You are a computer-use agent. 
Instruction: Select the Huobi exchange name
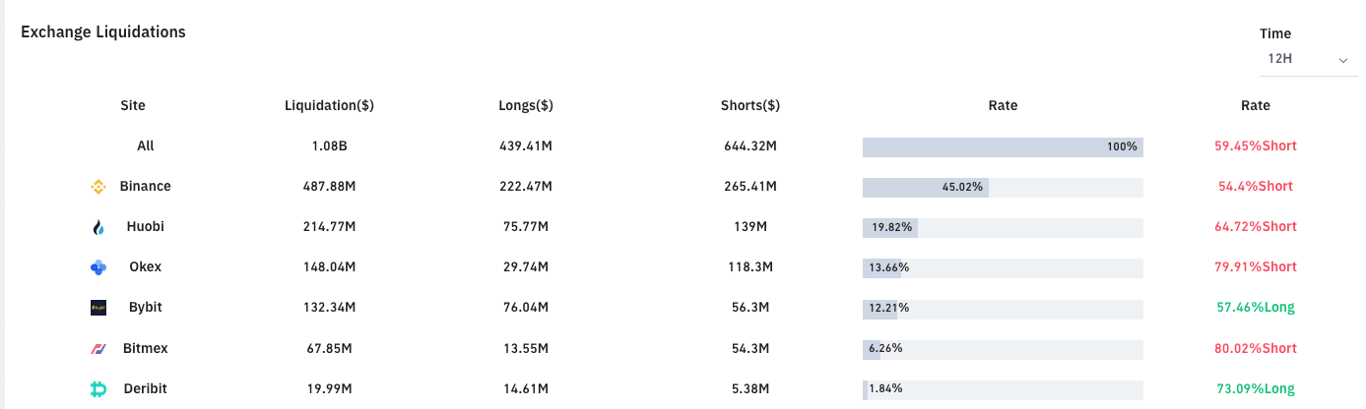145,227
